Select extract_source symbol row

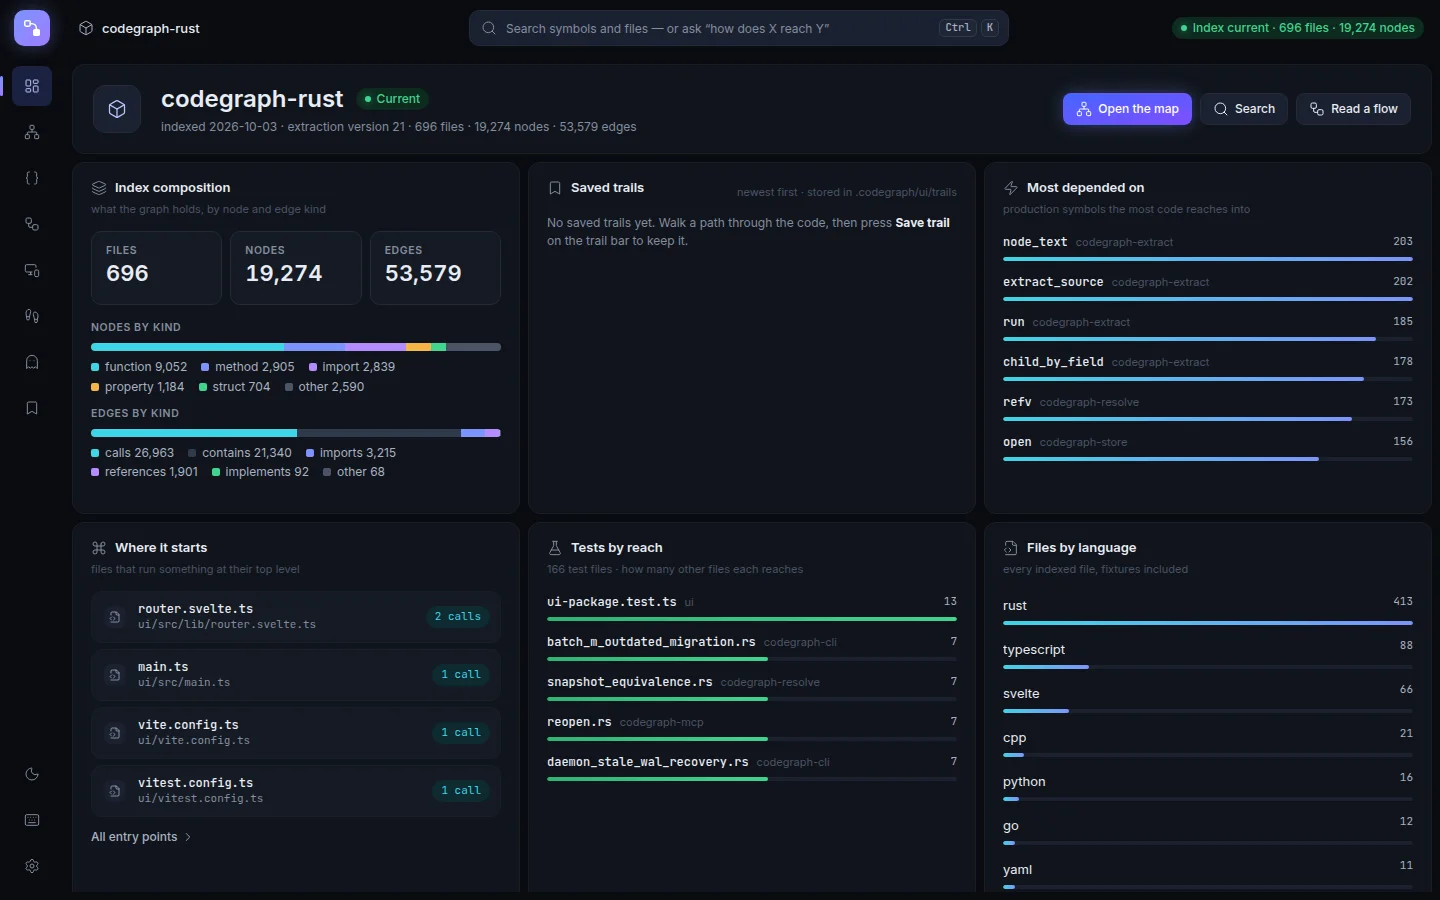(1208, 287)
